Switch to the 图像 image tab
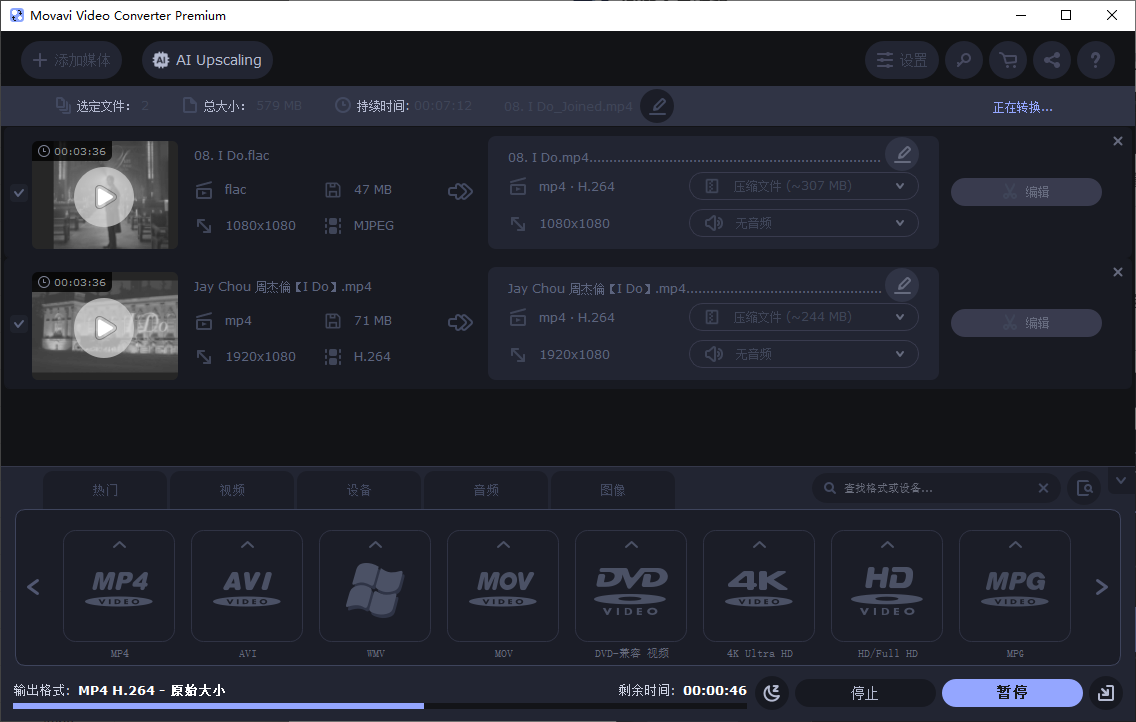This screenshot has width=1136, height=722. click(613, 490)
